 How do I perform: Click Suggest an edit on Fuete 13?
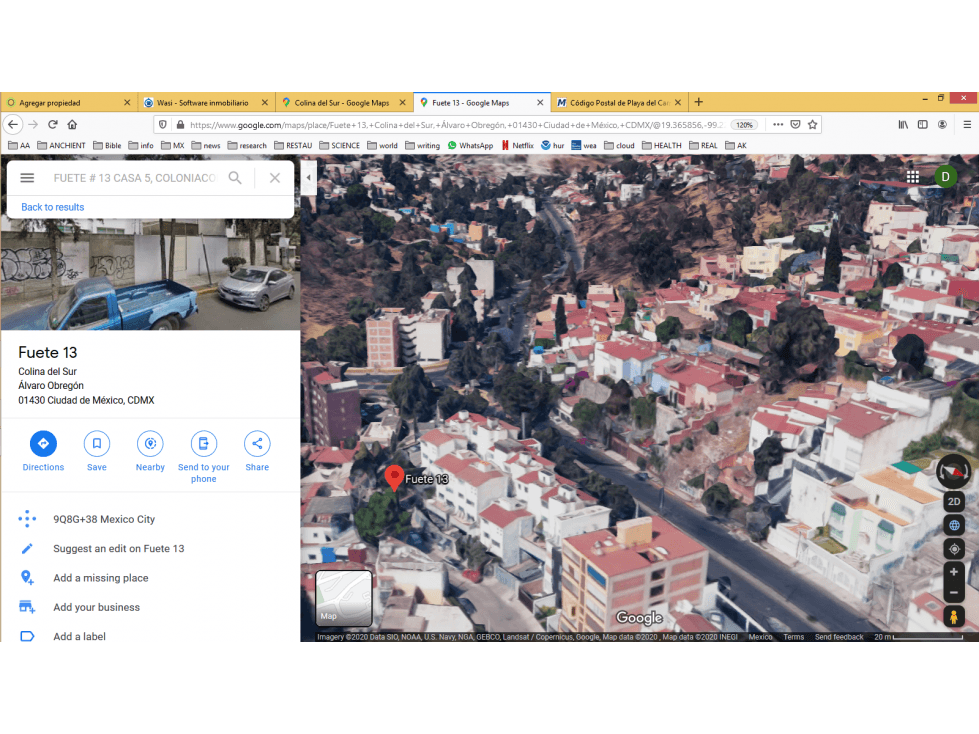click(x=119, y=548)
